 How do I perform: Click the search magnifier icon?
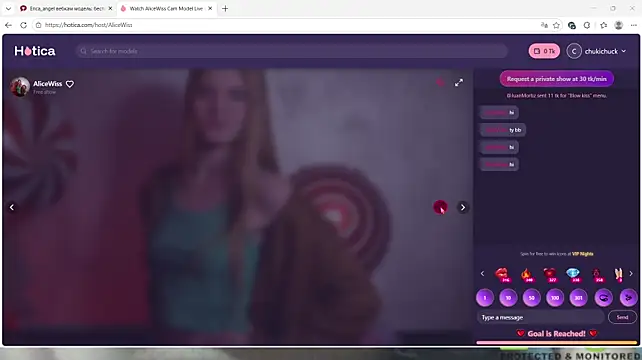coord(84,51)
